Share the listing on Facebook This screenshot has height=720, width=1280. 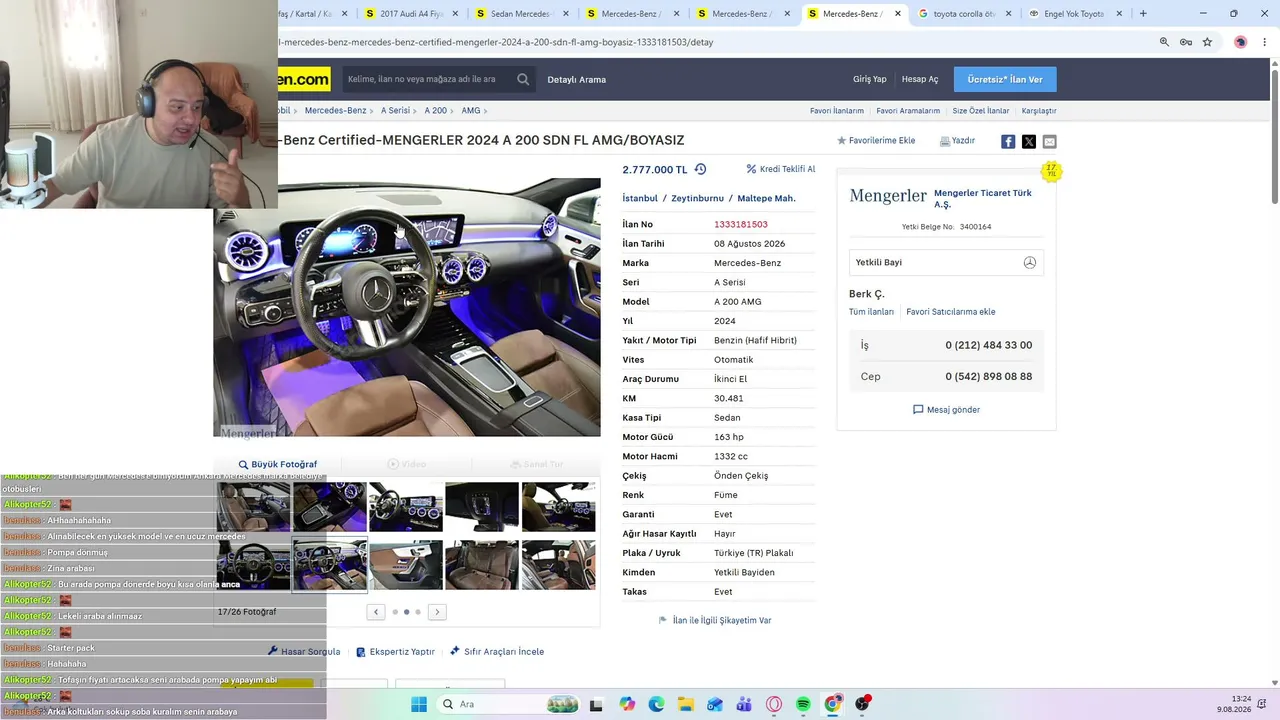coord(1008,141)
